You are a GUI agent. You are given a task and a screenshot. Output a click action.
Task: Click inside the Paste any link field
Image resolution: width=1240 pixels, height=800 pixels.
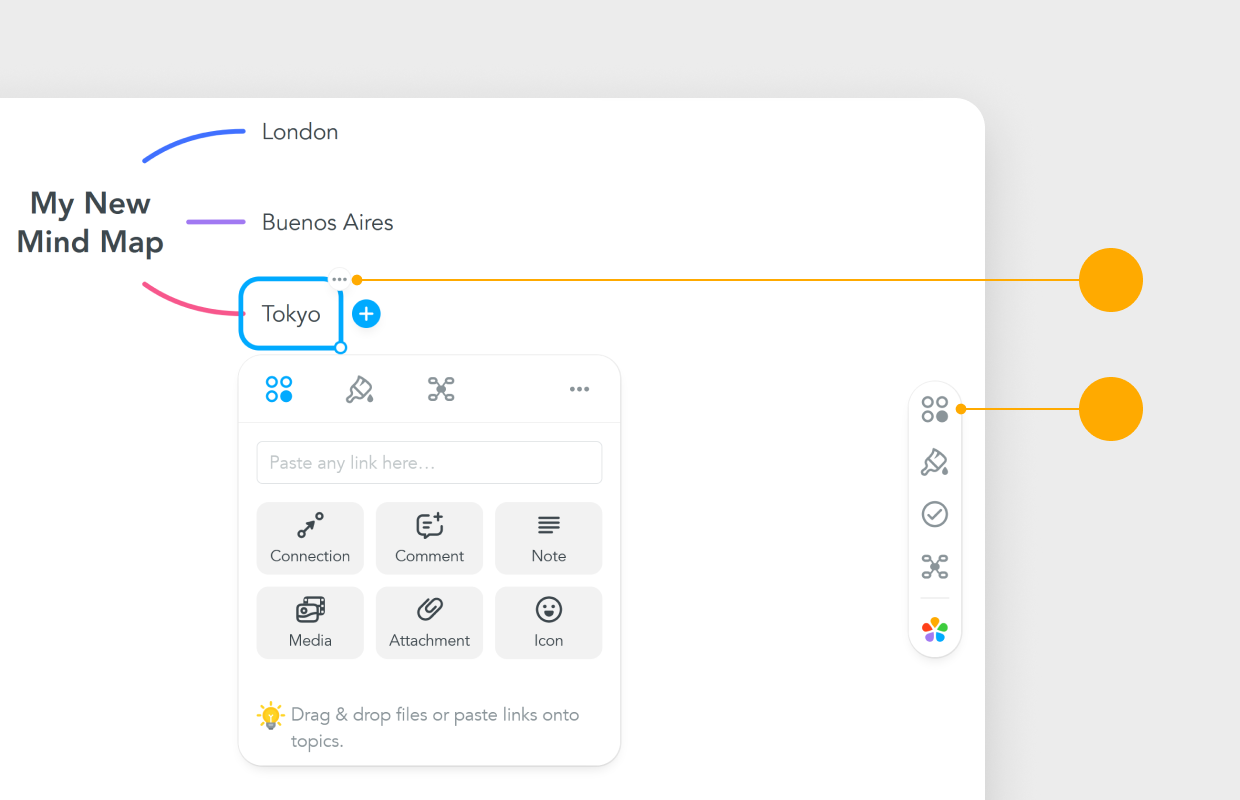coord(429,462)
